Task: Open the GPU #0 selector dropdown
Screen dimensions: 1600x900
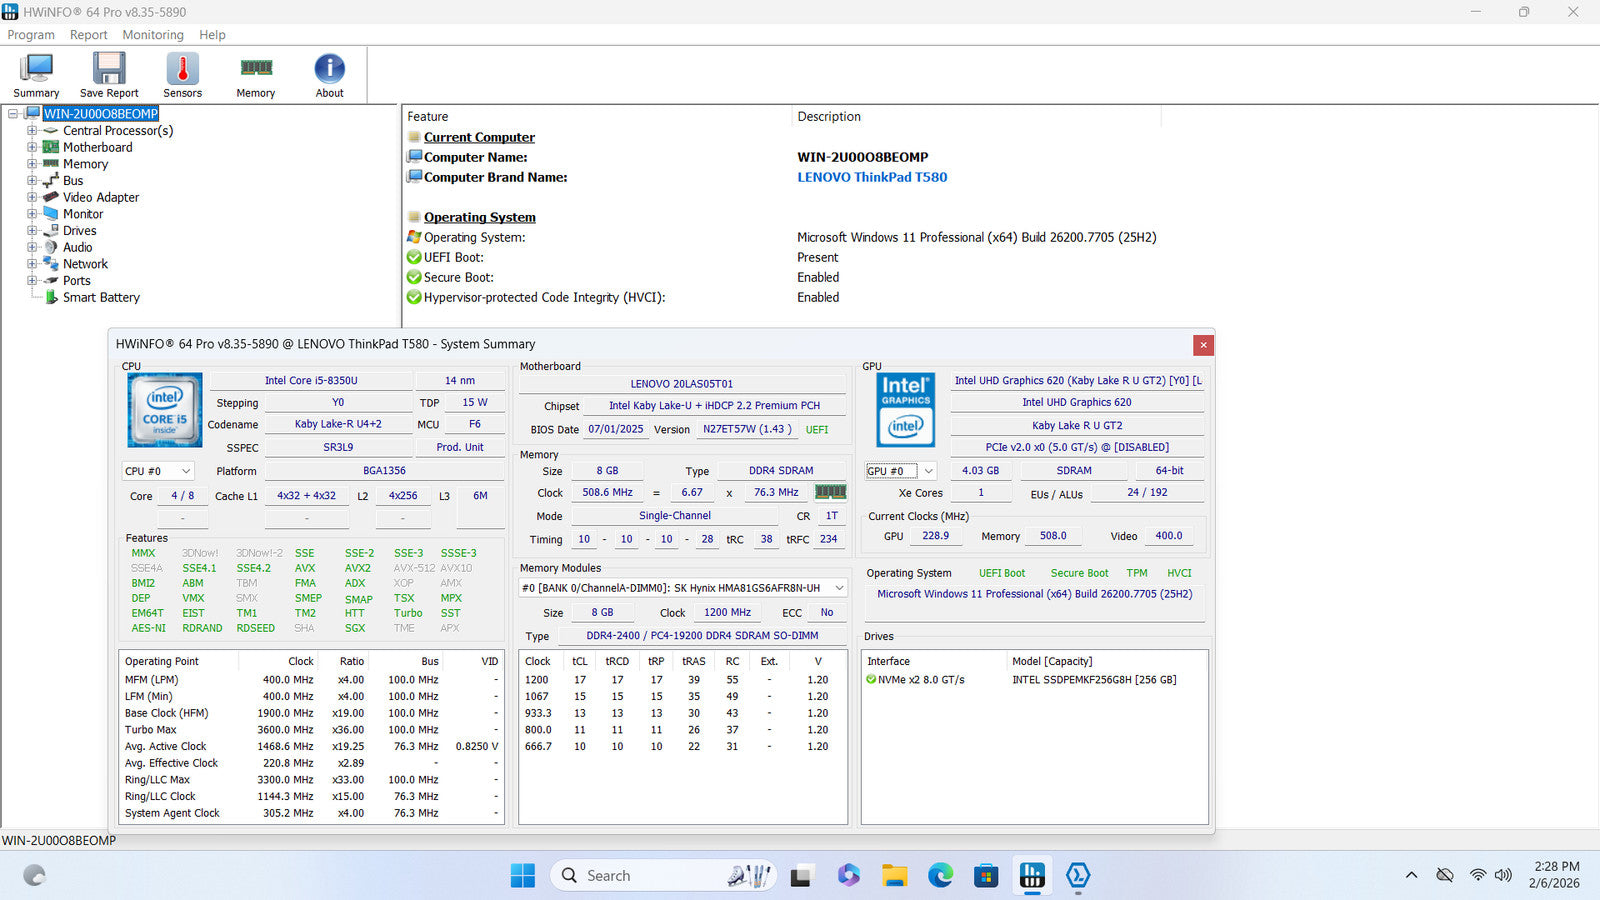Action: point(900,471)
